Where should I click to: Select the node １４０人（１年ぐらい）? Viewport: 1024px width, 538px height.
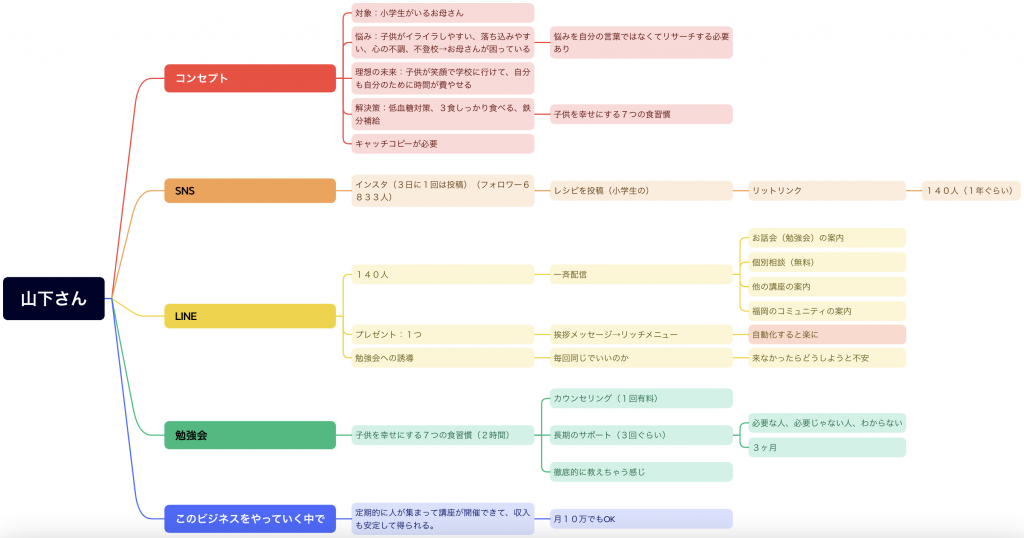coord(971,191)
